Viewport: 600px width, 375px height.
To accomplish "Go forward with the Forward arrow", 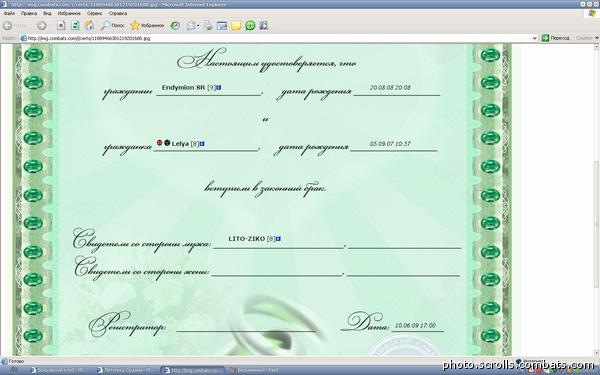I will coord(42,26).
